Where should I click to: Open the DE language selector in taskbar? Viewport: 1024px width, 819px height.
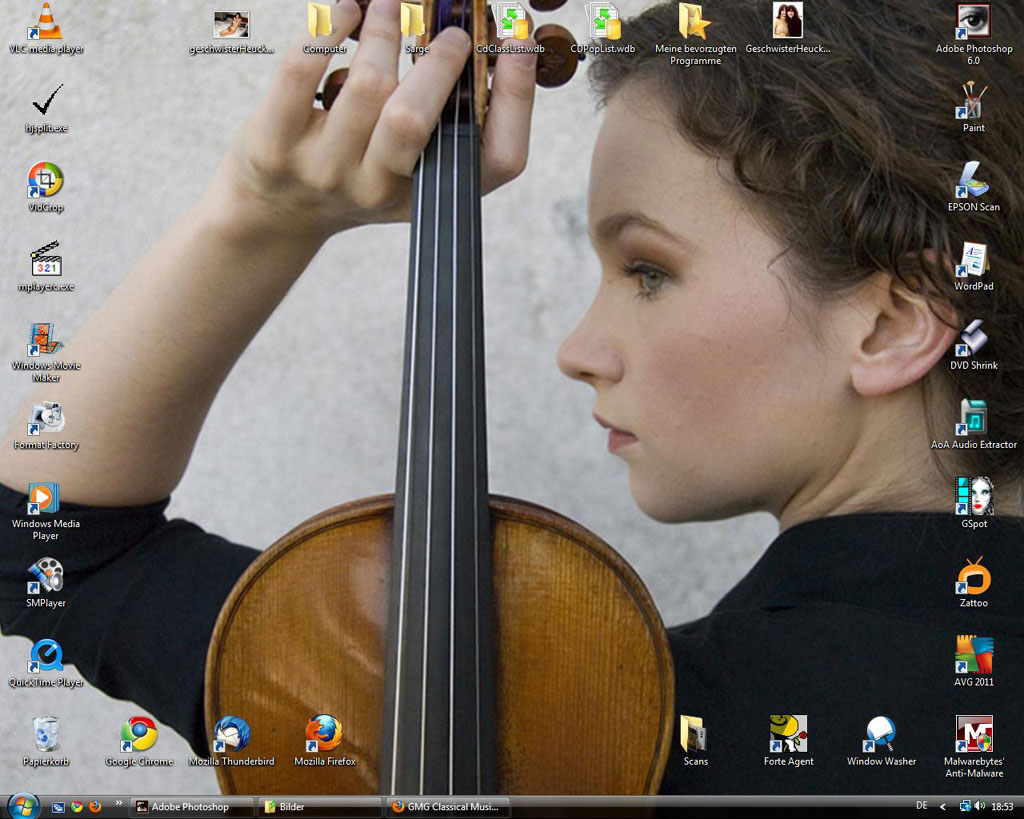[x=921, y=806]
